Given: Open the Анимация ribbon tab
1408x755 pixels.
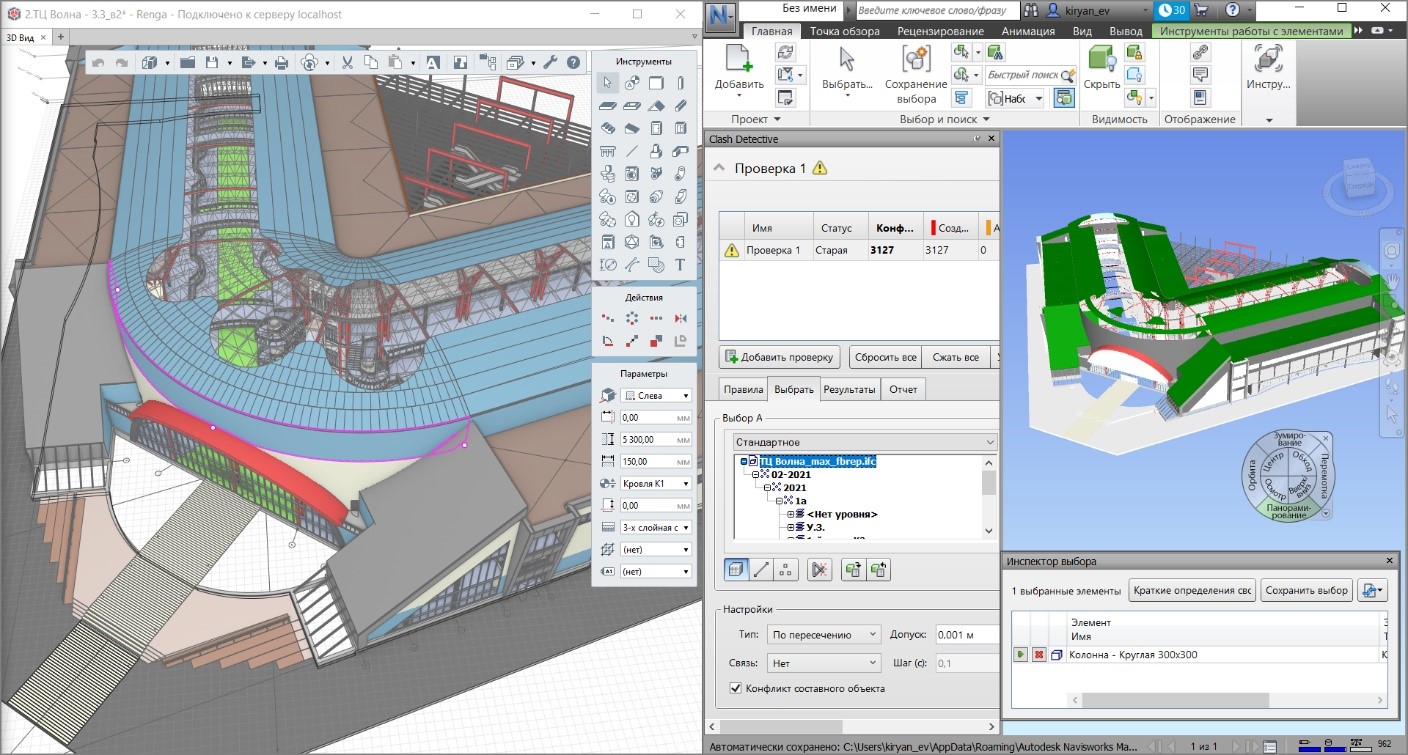Looking at the screenshot, I should tap(1028, 31).
